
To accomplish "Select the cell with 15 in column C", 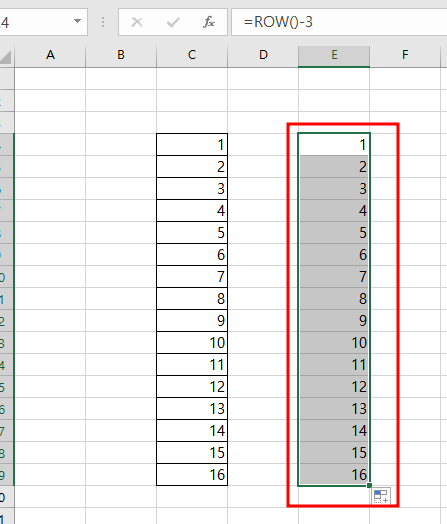I will (192, 452).
